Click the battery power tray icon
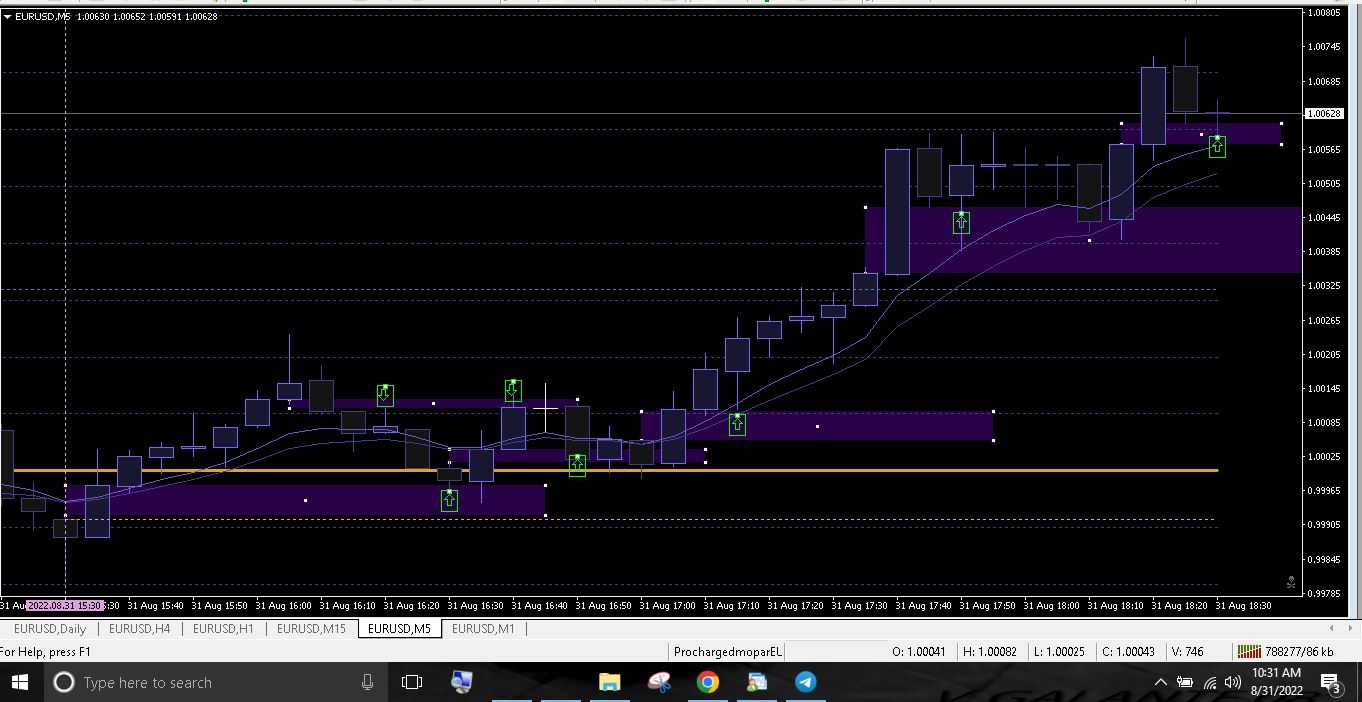1362x702 pixels. coord(1185,682)
